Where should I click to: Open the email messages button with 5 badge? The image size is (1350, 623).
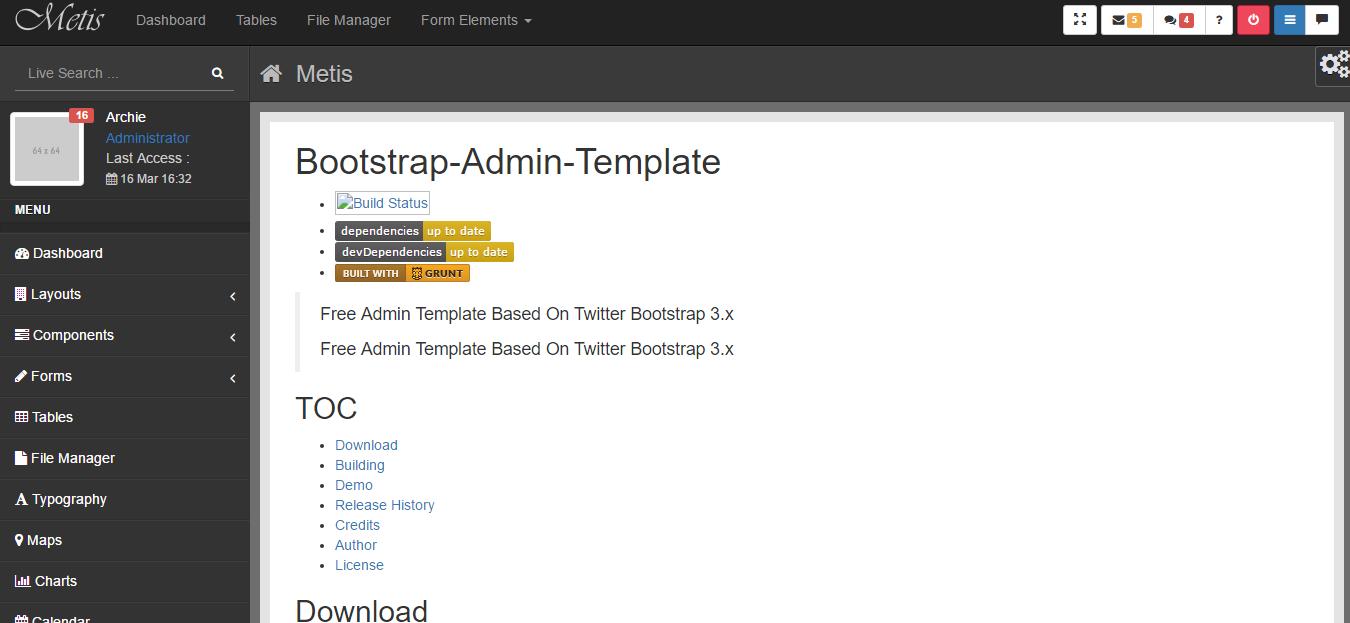tap(1127, 20)
